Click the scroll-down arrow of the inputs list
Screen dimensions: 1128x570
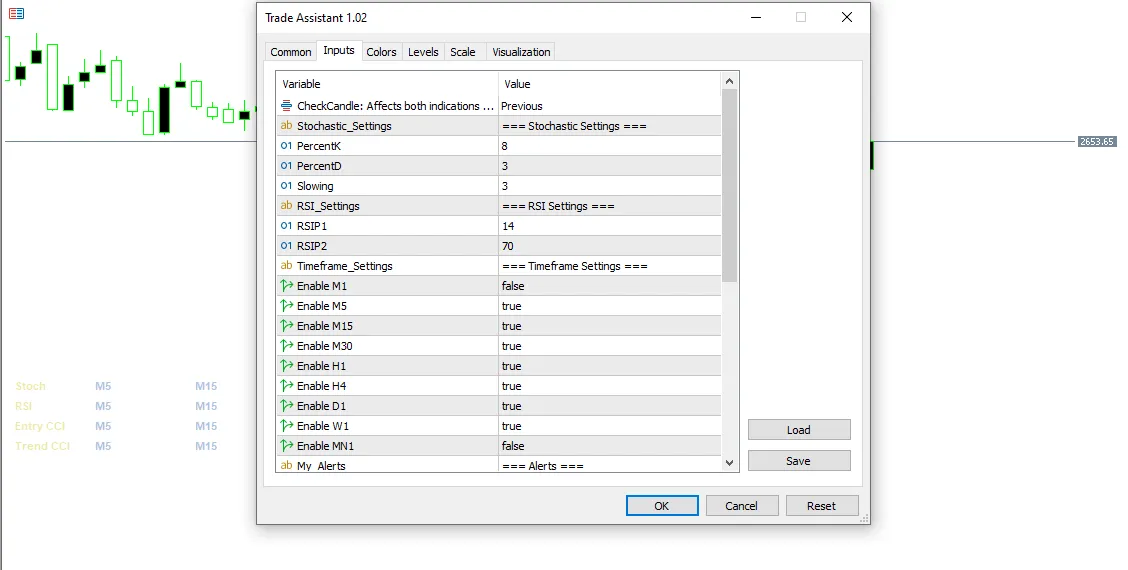pos(729,462)
